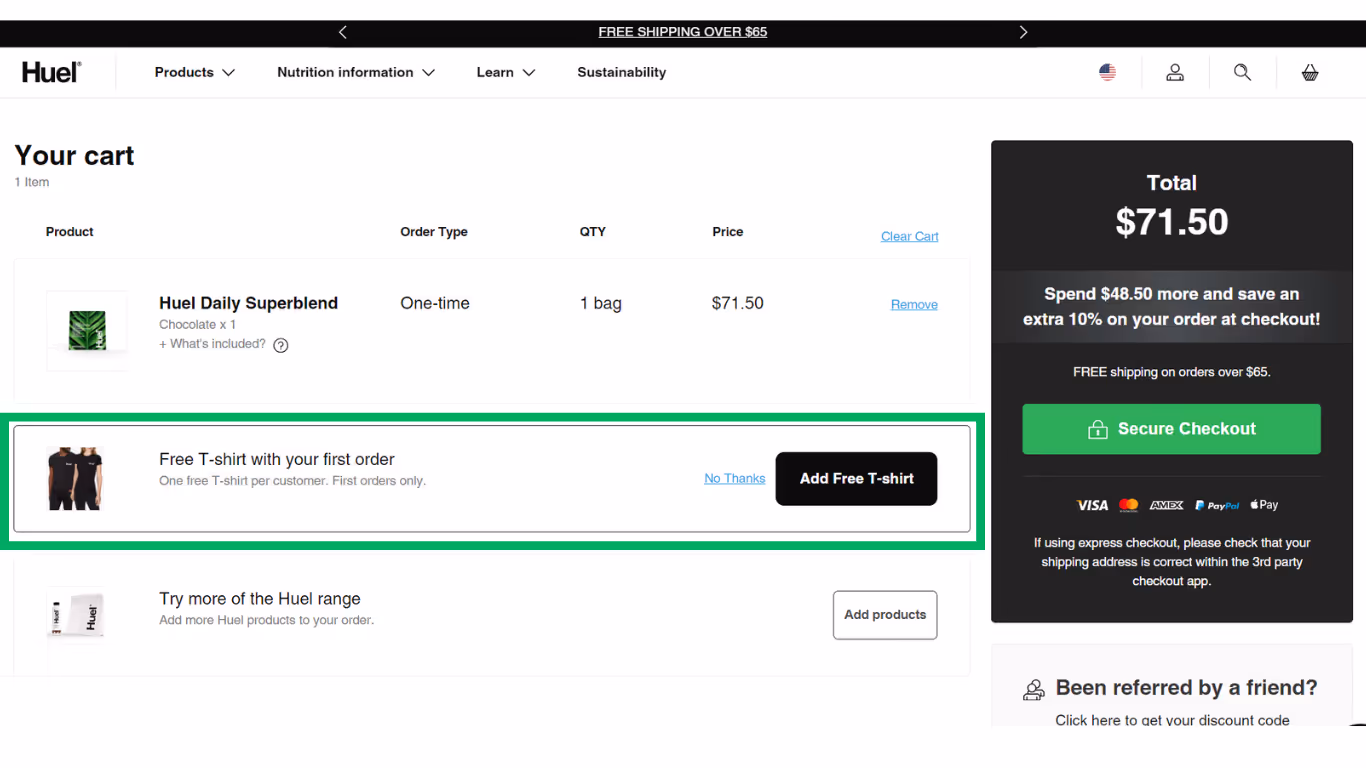Click the Huel logo
1366x768 pixels.
[x=51, y=72]
